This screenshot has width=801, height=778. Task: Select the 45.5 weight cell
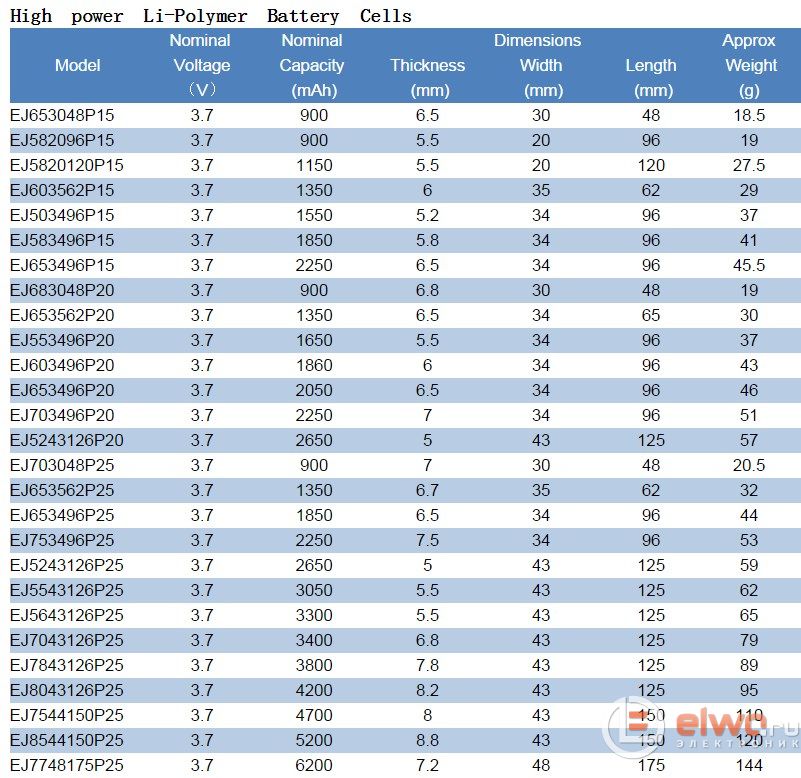pyautogui.click(x=749, y=265)
